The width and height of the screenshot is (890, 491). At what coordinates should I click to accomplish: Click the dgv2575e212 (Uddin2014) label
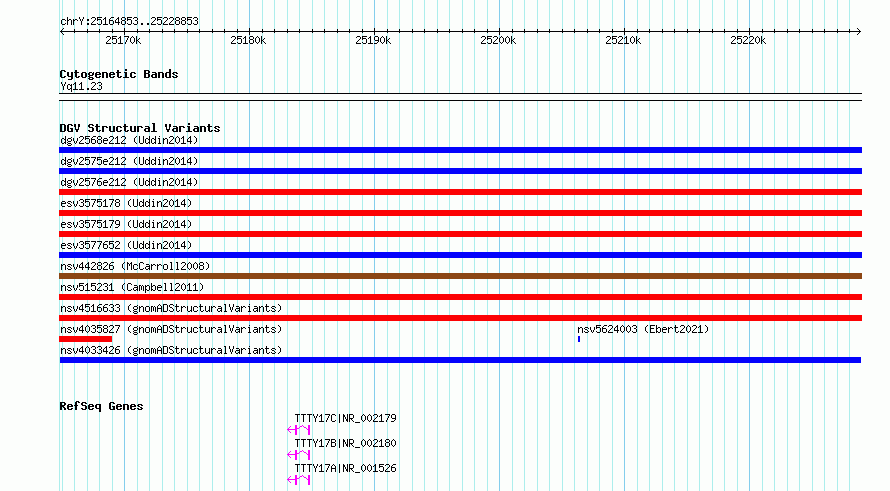pos(129,161)
